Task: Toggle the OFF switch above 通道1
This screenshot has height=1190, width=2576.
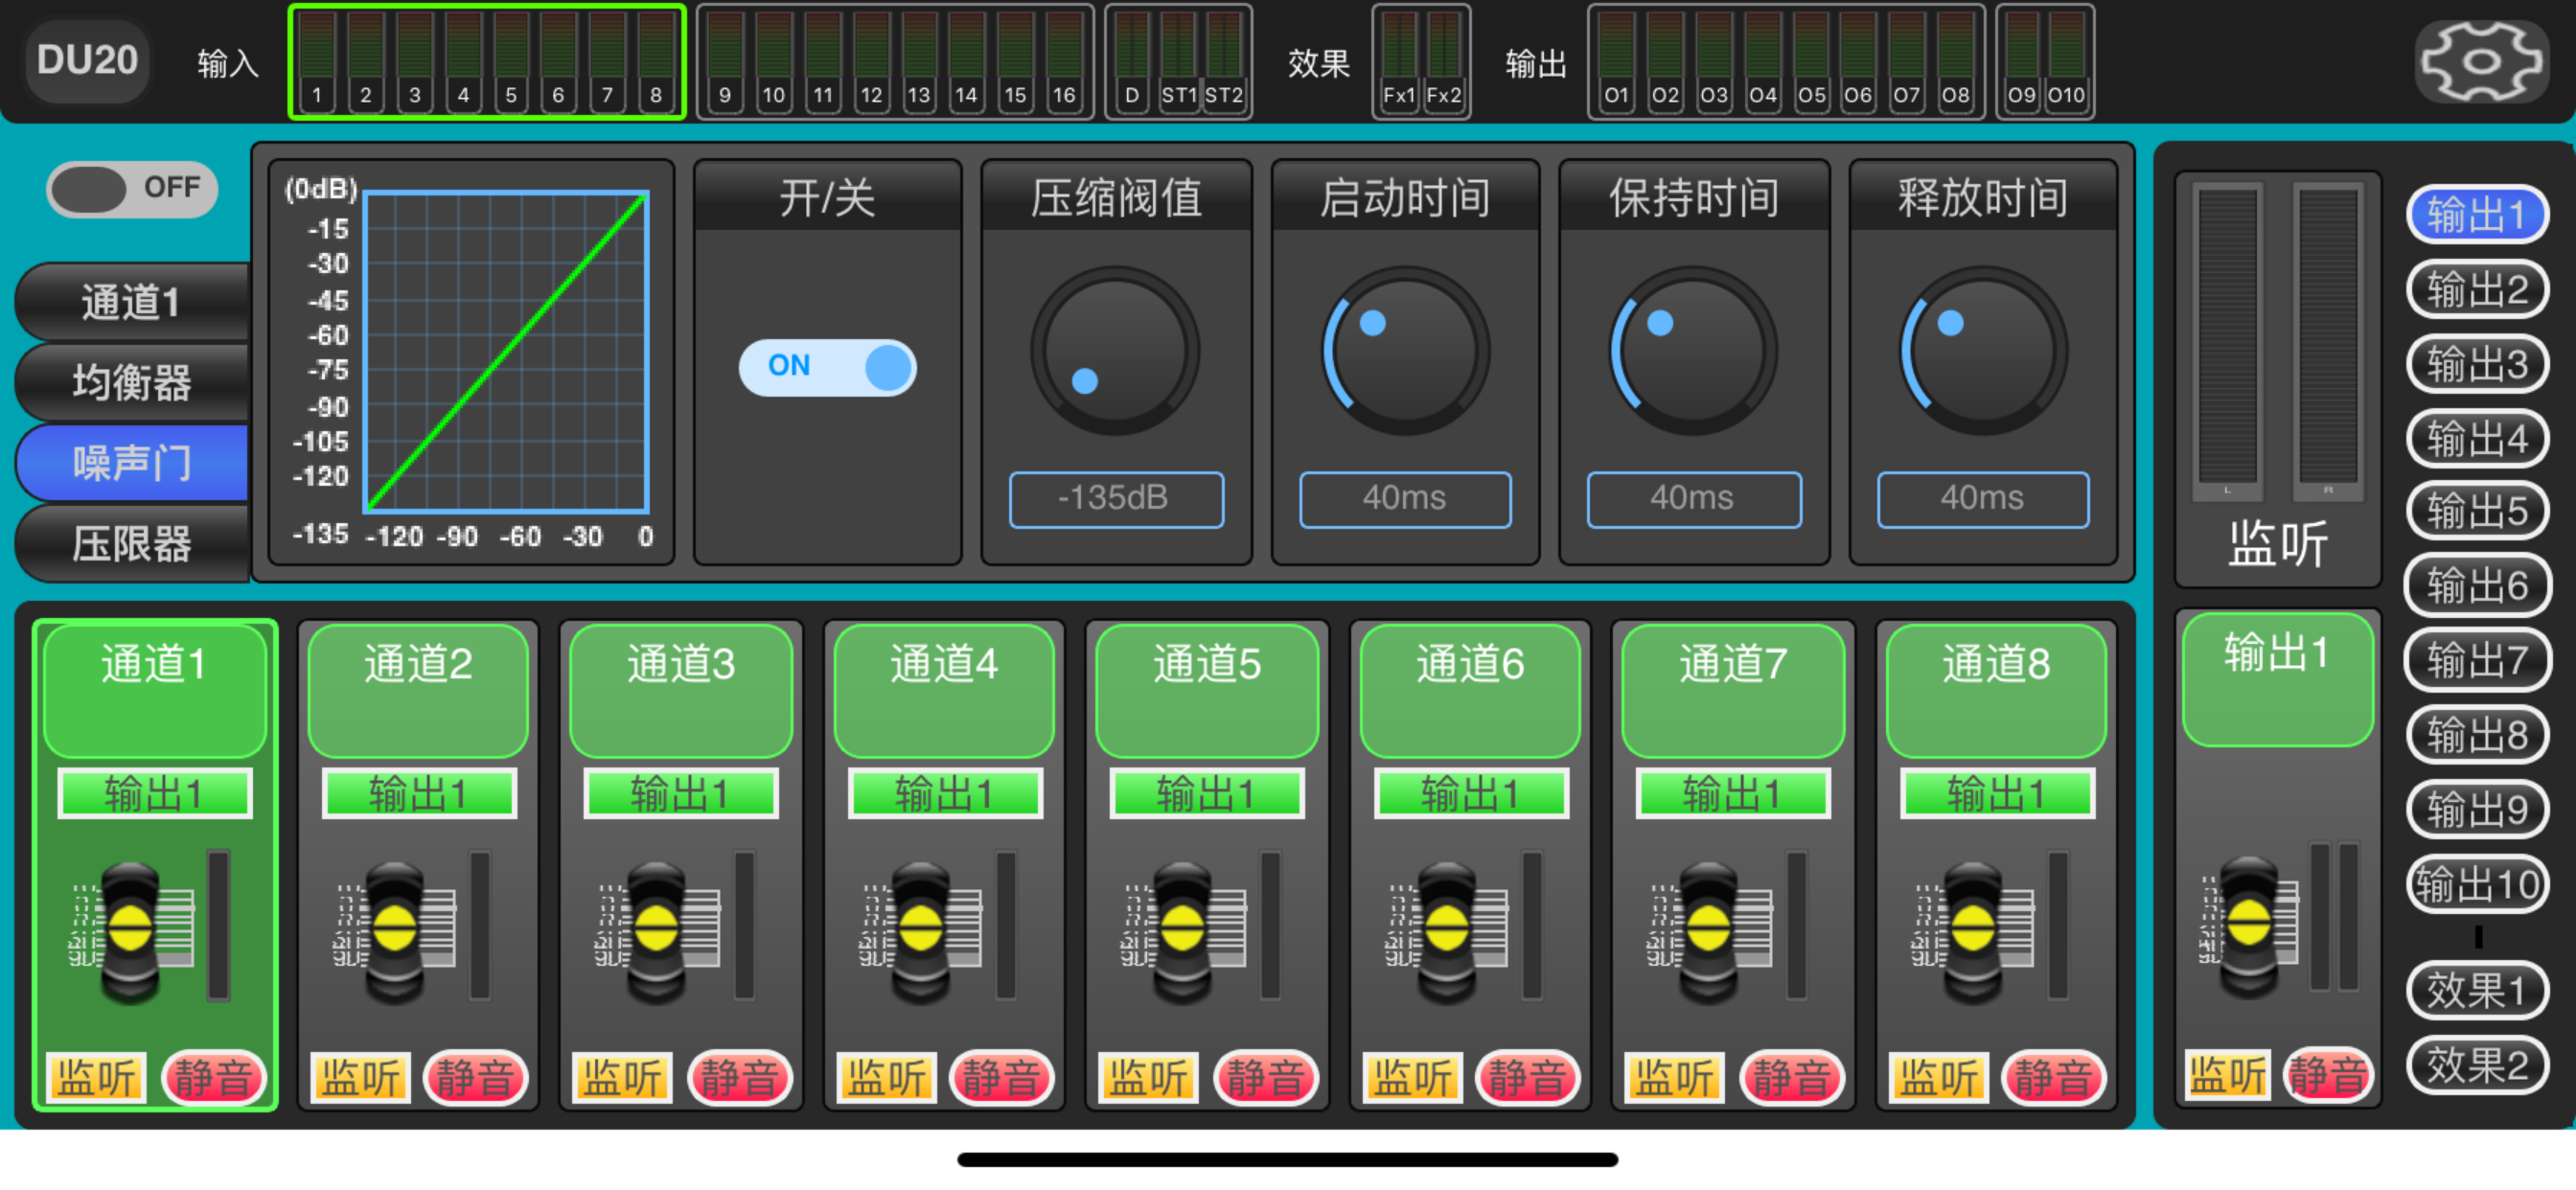Action: [131, 189]
